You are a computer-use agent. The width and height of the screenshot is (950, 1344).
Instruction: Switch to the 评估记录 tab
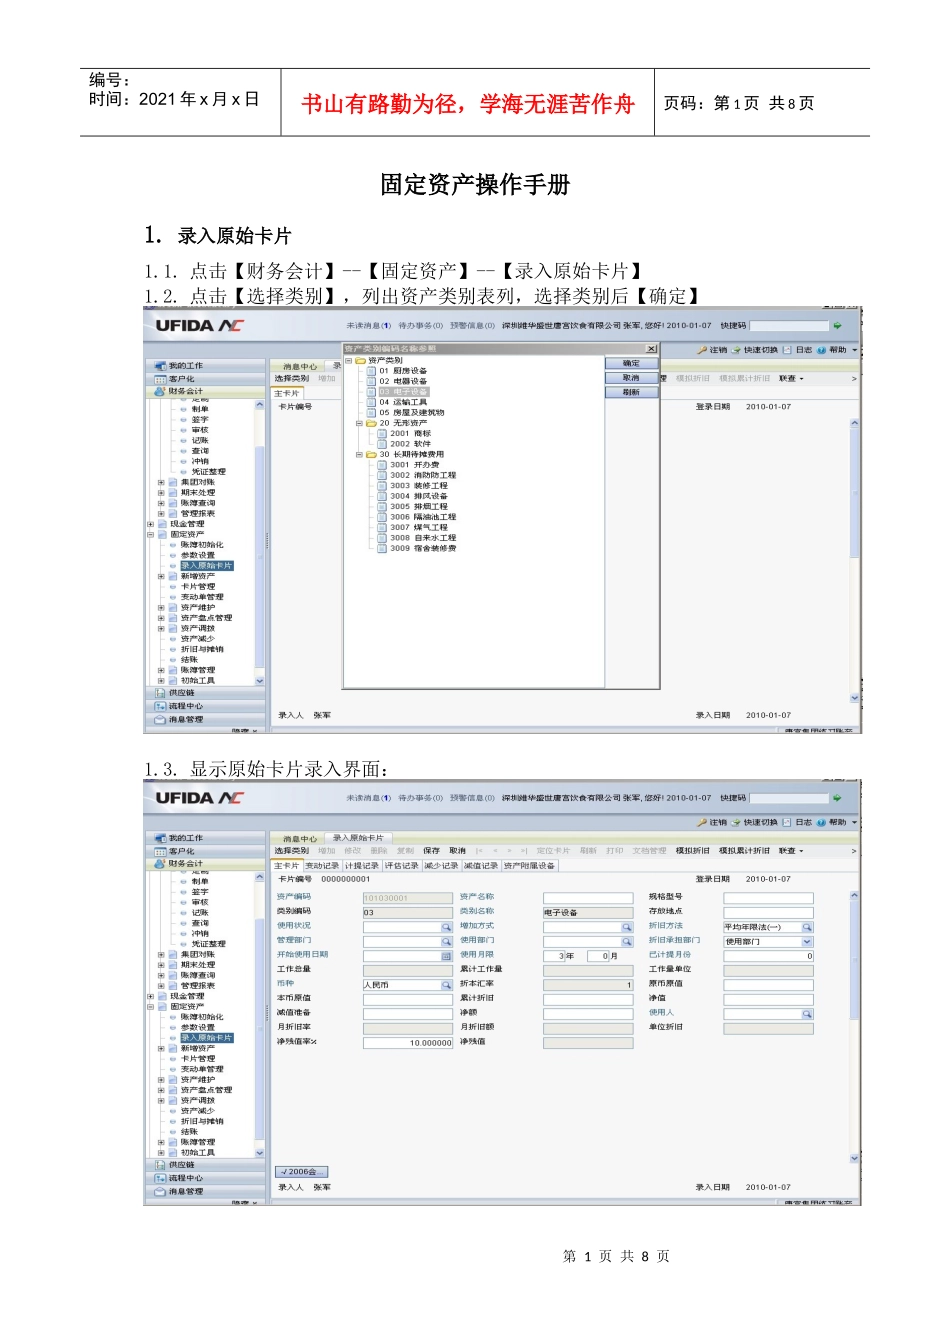tap(402, 866)
